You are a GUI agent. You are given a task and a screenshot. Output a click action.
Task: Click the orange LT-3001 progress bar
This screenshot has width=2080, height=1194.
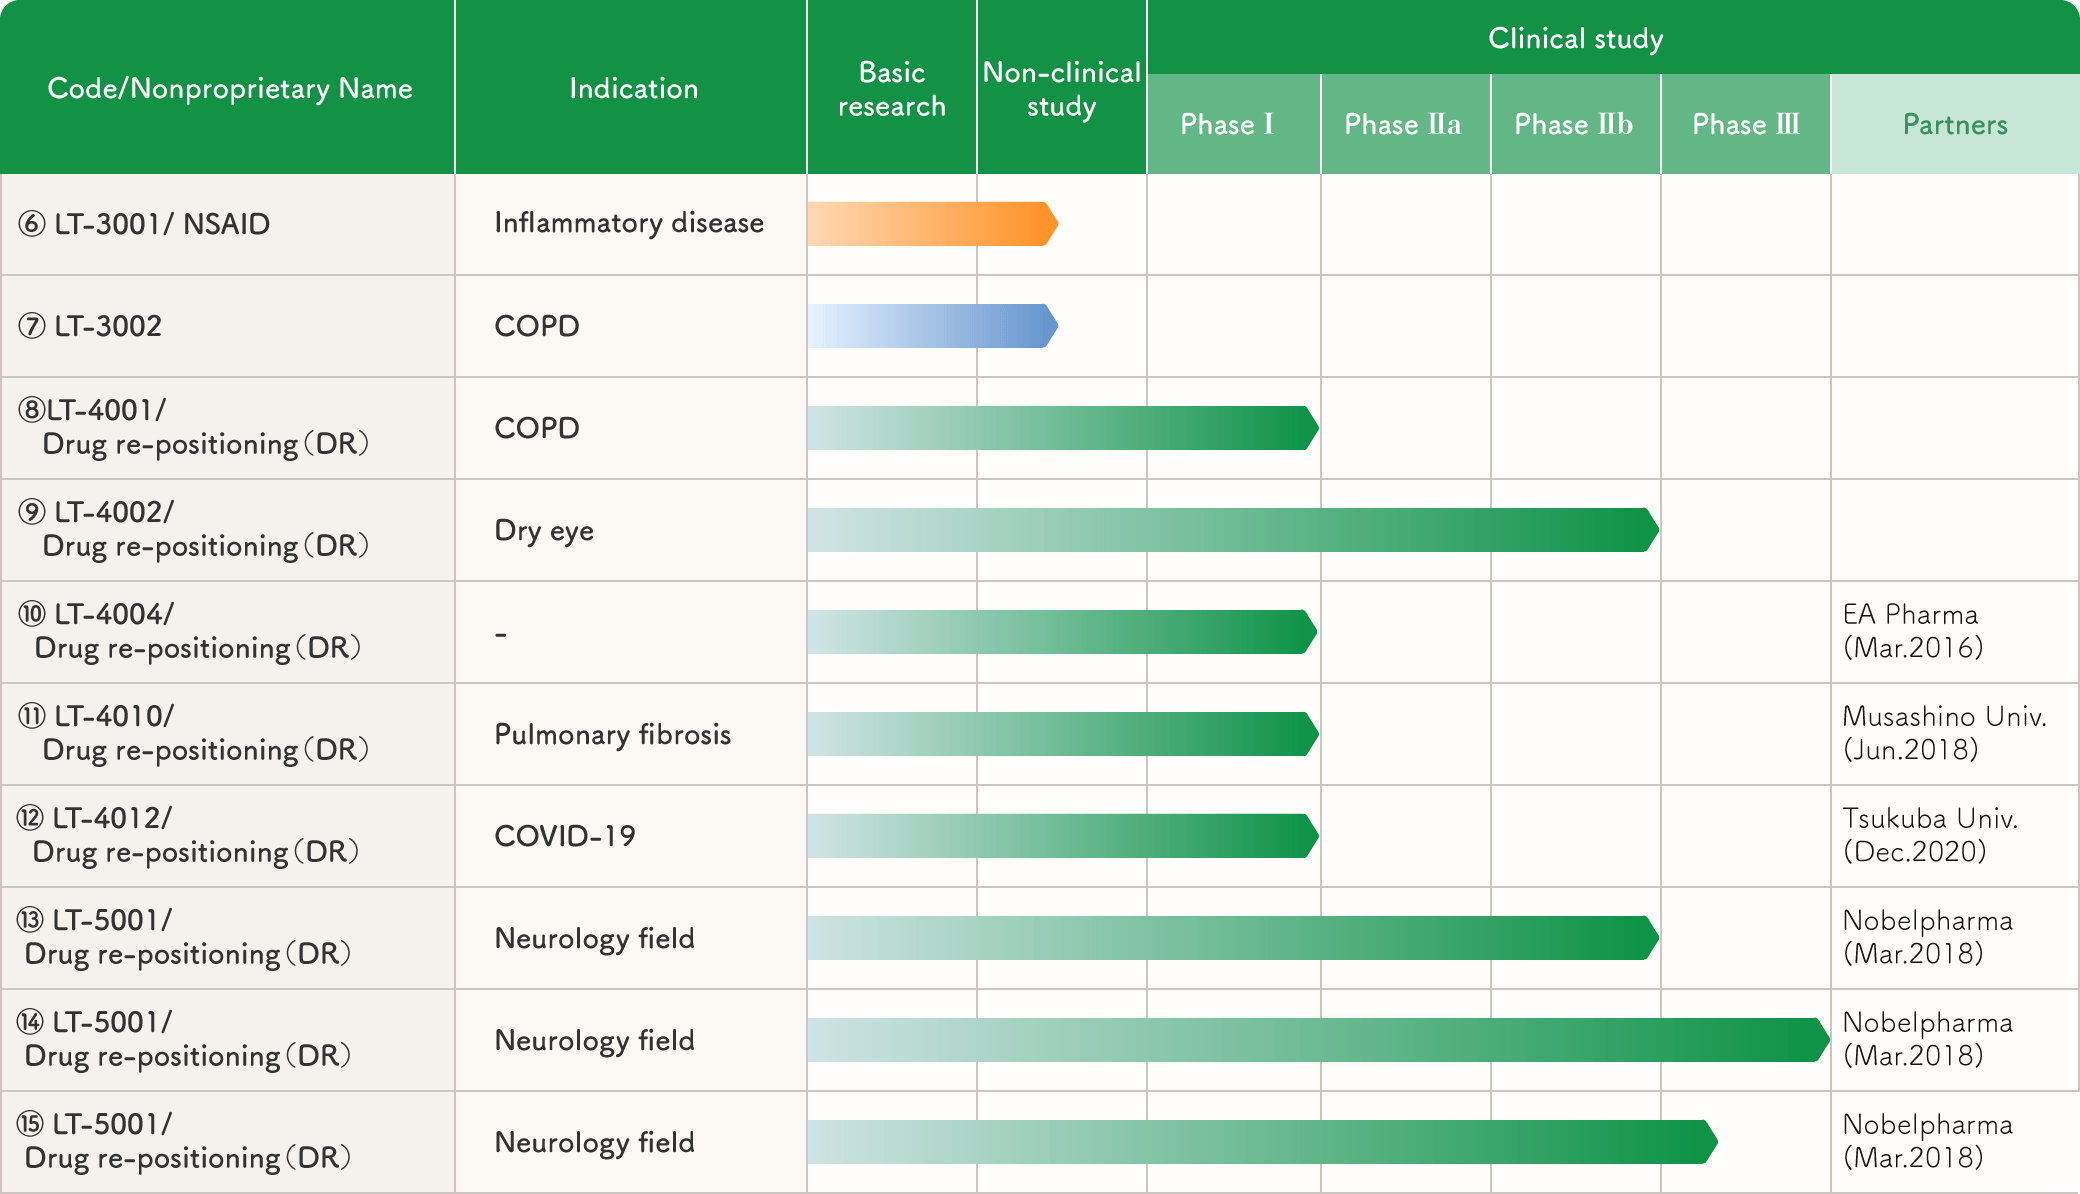coord(933,224)
